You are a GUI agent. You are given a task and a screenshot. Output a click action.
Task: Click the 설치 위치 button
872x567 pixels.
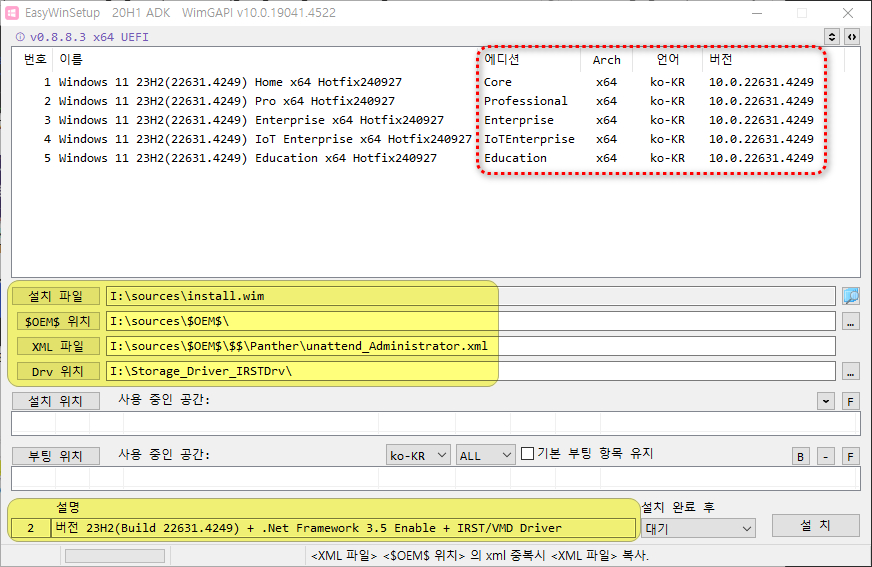56,401
